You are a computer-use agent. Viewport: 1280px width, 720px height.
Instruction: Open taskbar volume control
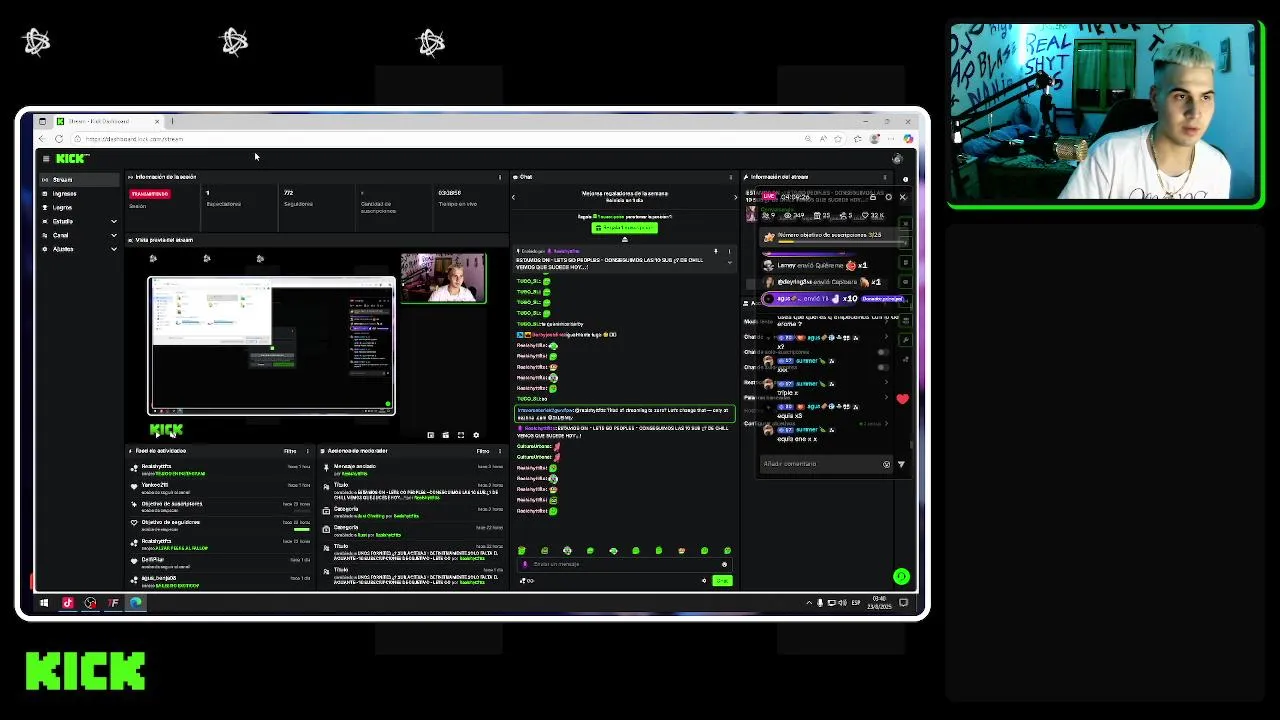[844, 603]
